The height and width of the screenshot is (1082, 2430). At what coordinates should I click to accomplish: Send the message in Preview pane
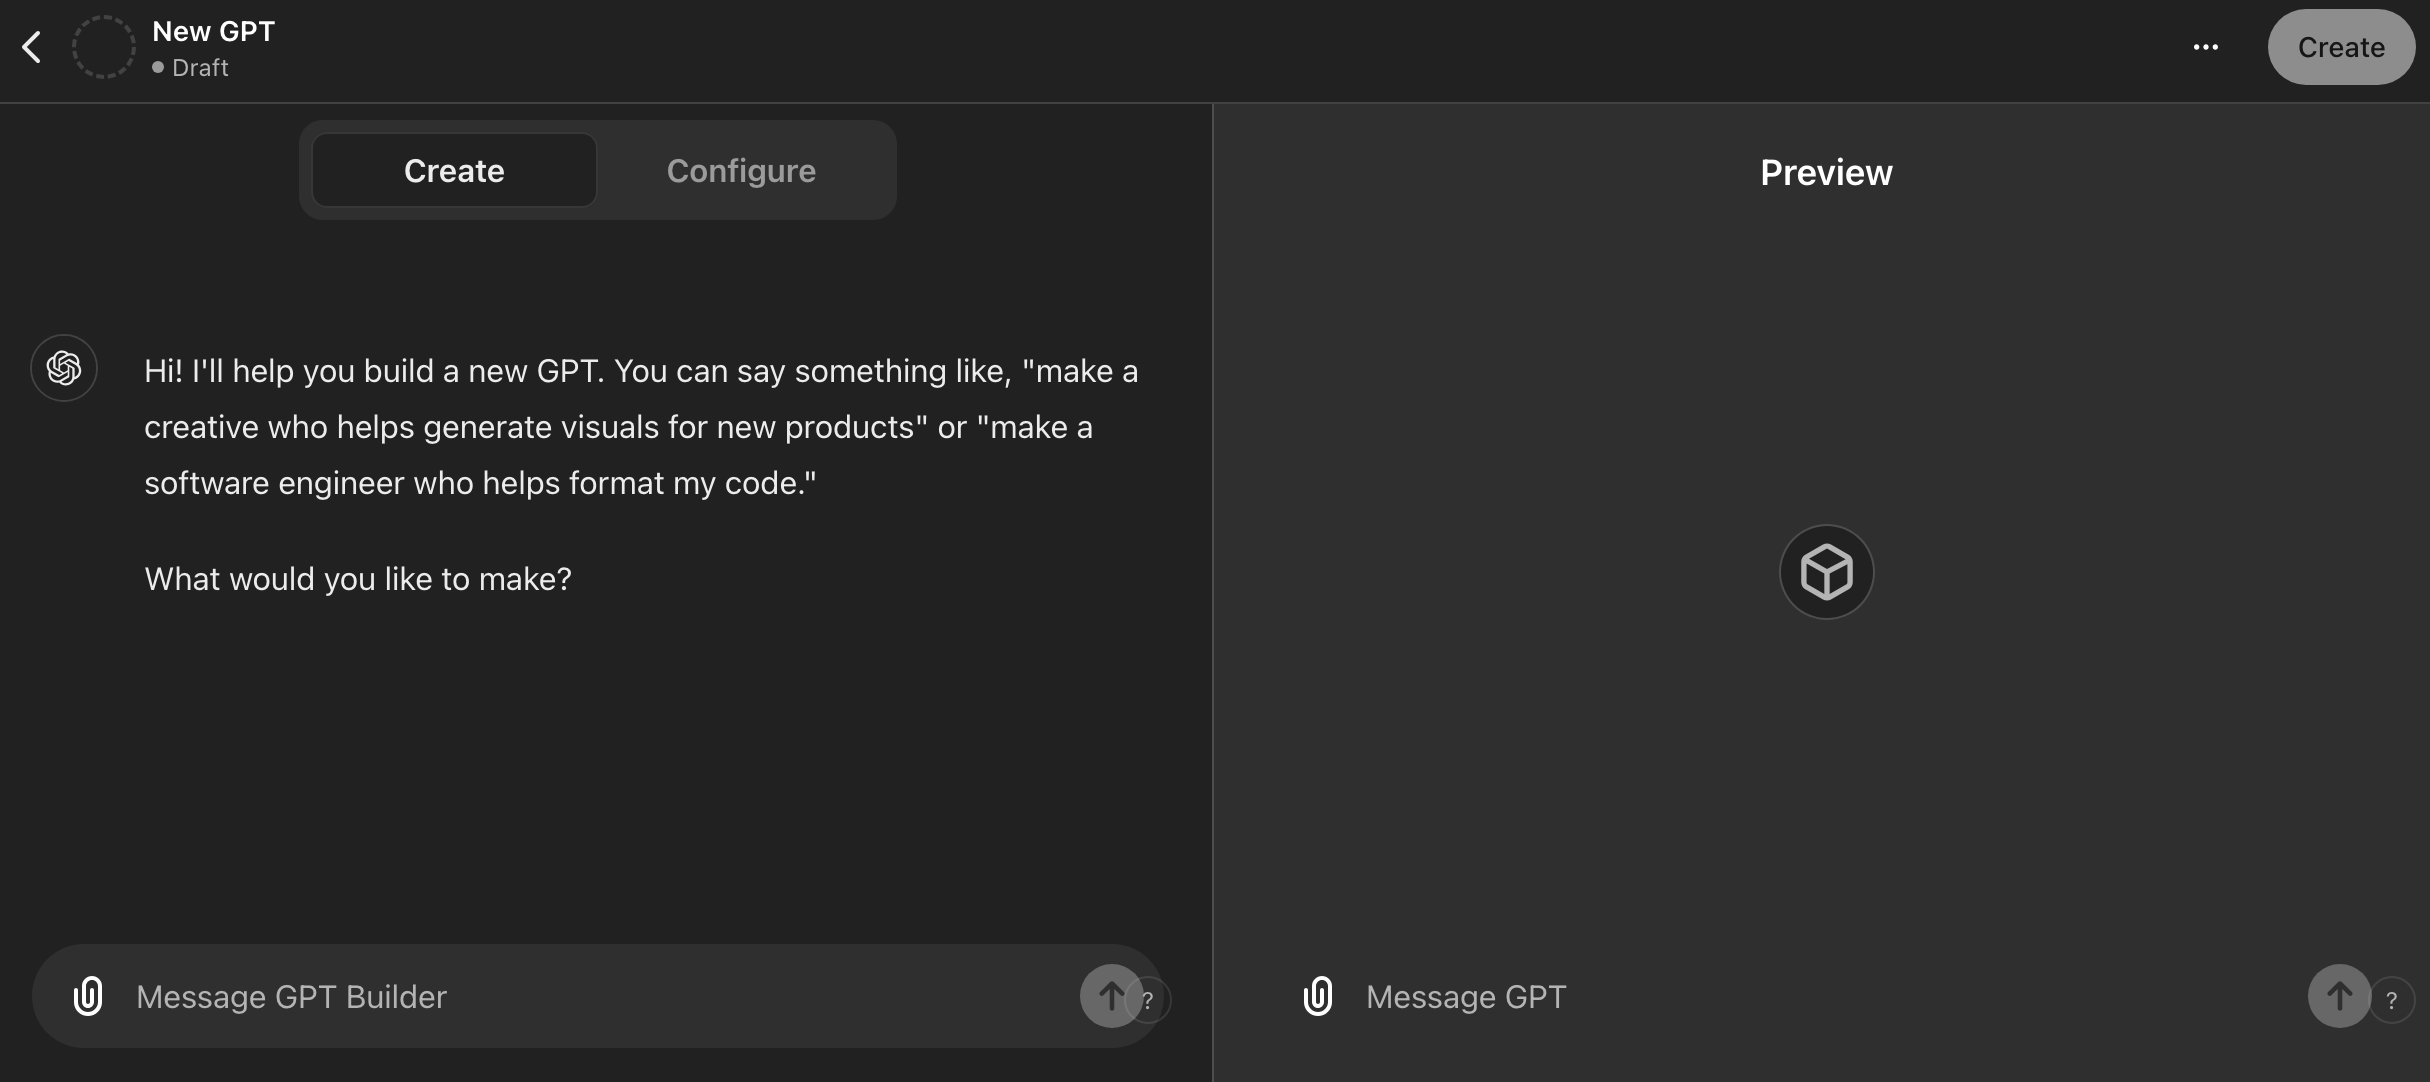2338,996
